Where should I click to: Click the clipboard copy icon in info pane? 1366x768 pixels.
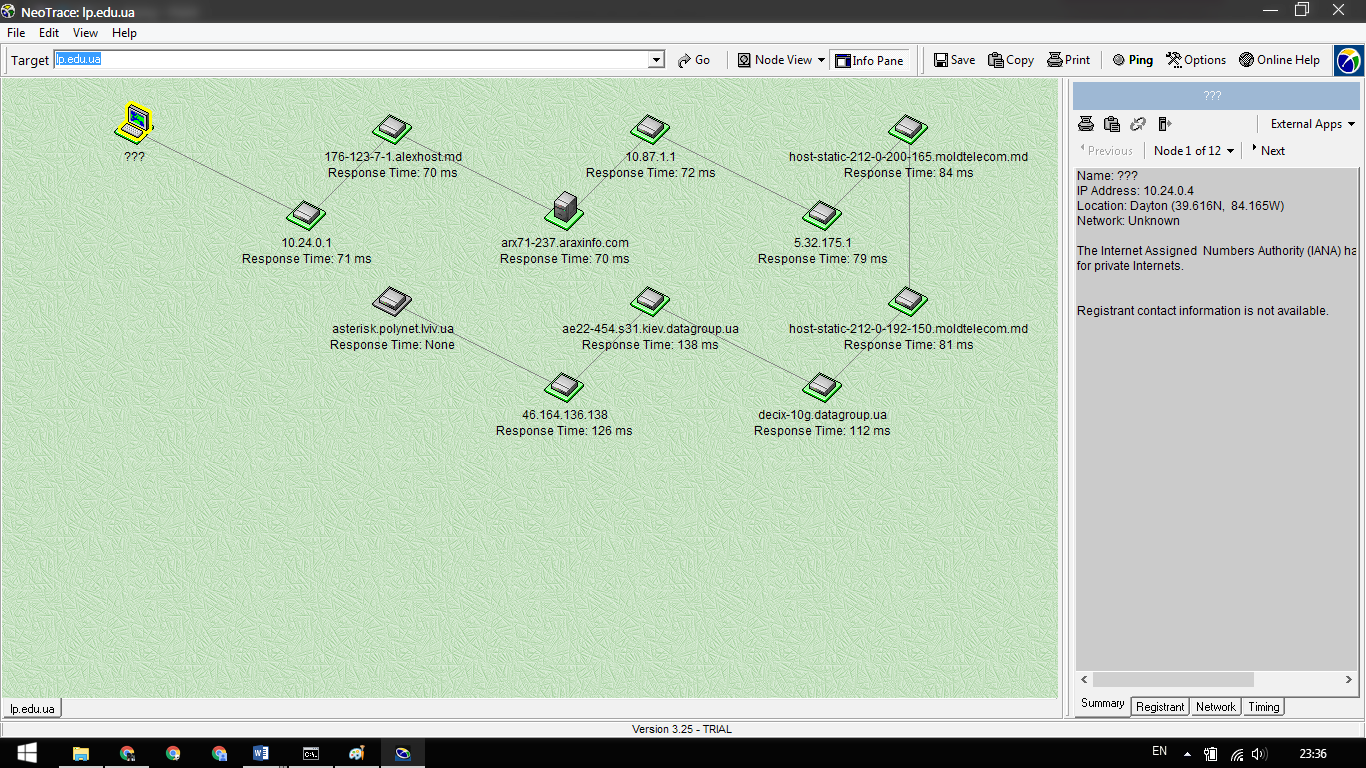1112,124
